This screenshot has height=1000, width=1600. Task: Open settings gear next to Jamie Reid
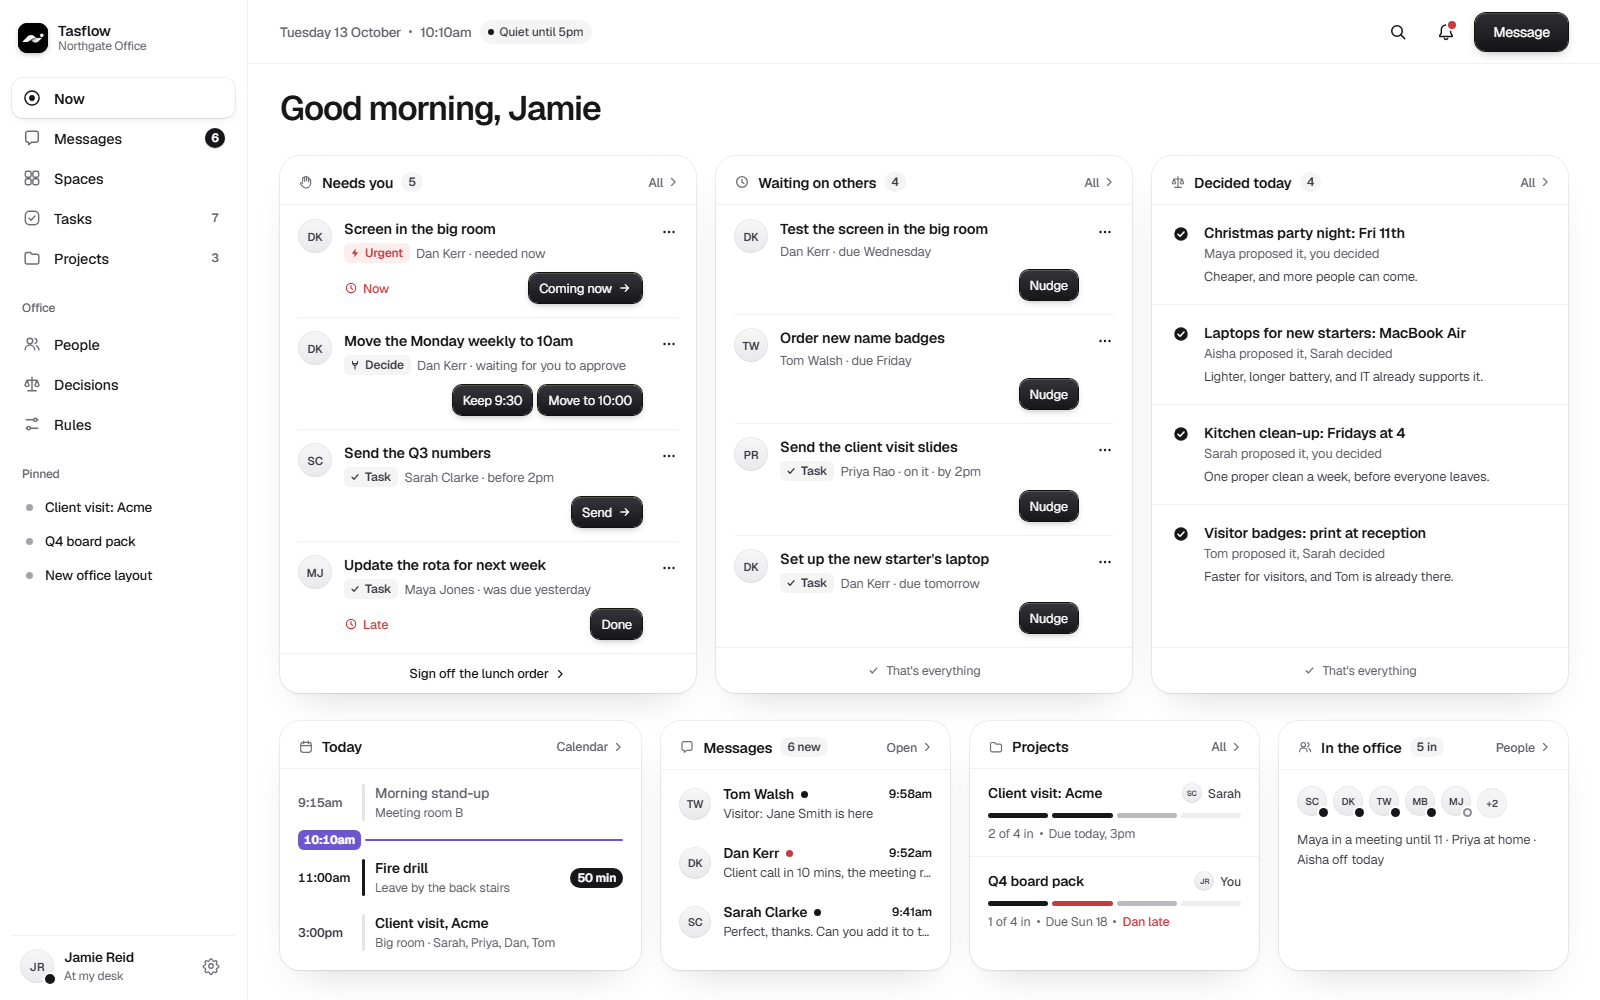pyautogui.click(x=211, y=966)
